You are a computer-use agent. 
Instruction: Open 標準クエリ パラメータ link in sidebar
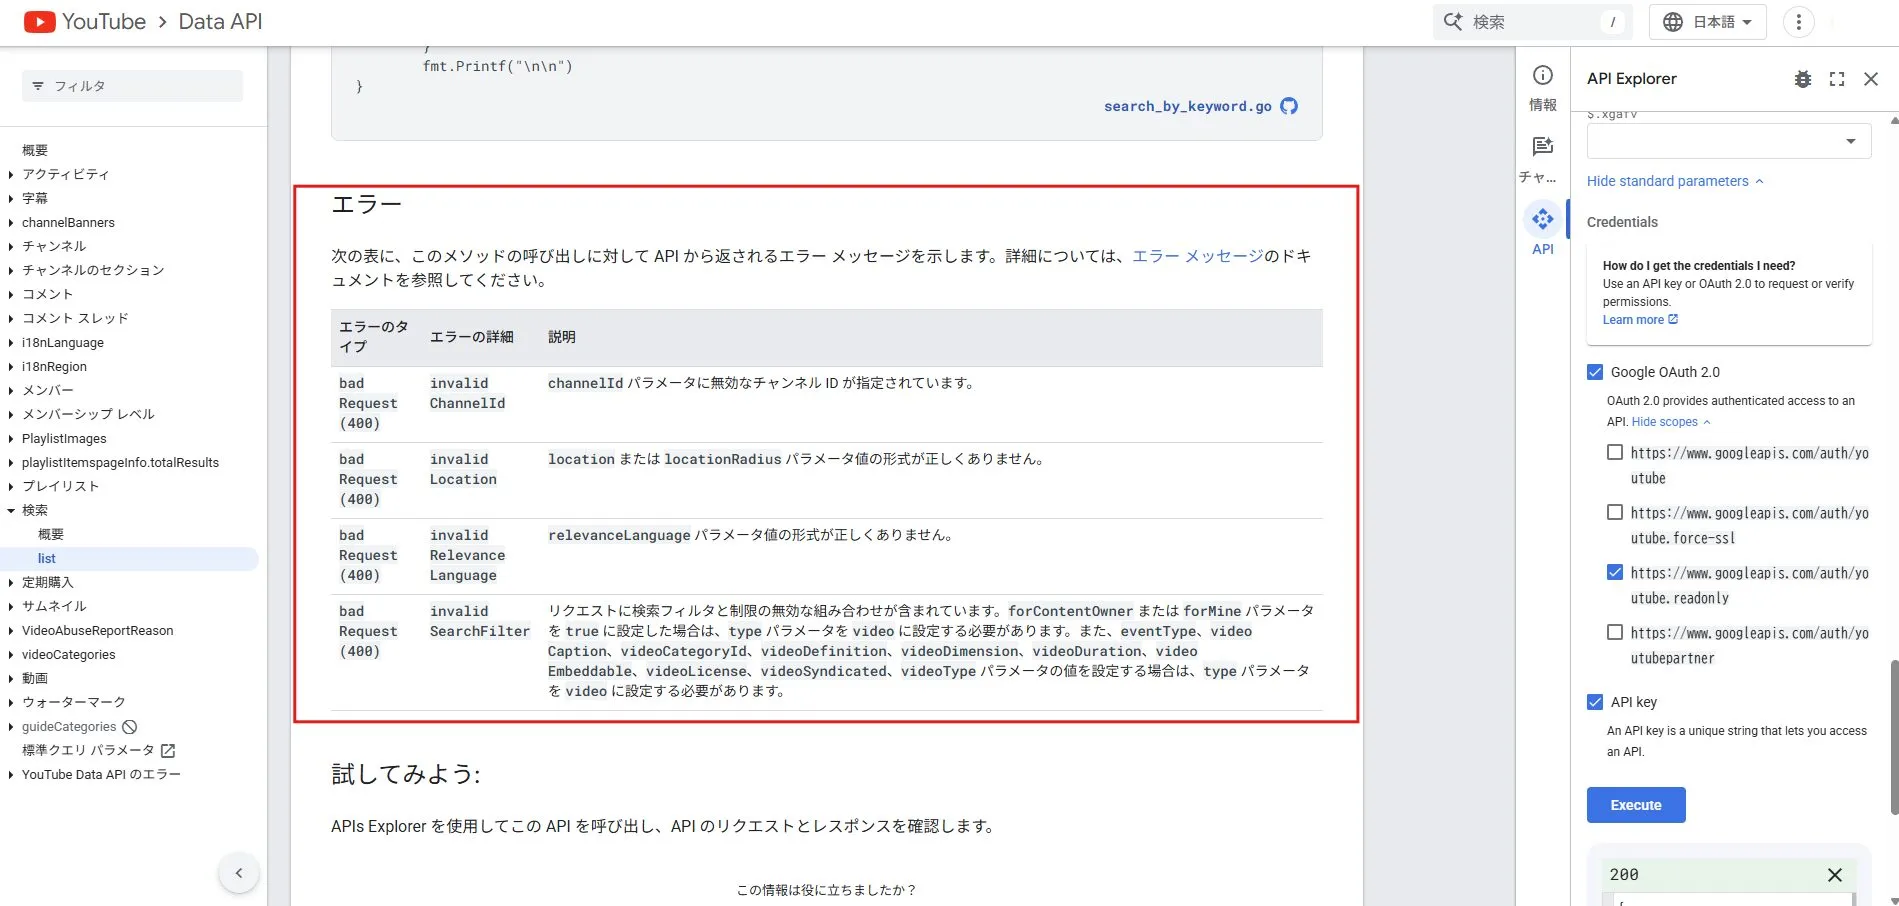(88, 750)
